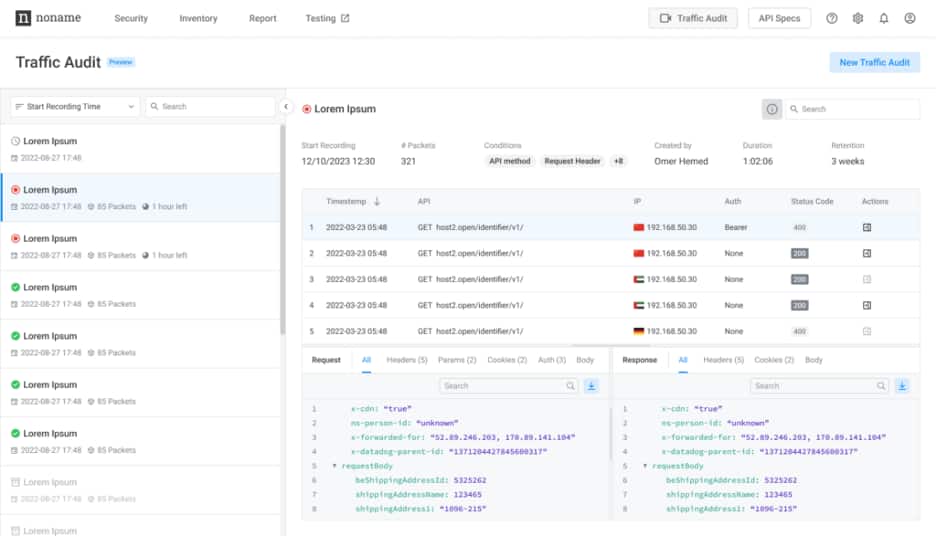Click action icon for row 1
This screenshot has width=936, height=536.
[867, 228]
